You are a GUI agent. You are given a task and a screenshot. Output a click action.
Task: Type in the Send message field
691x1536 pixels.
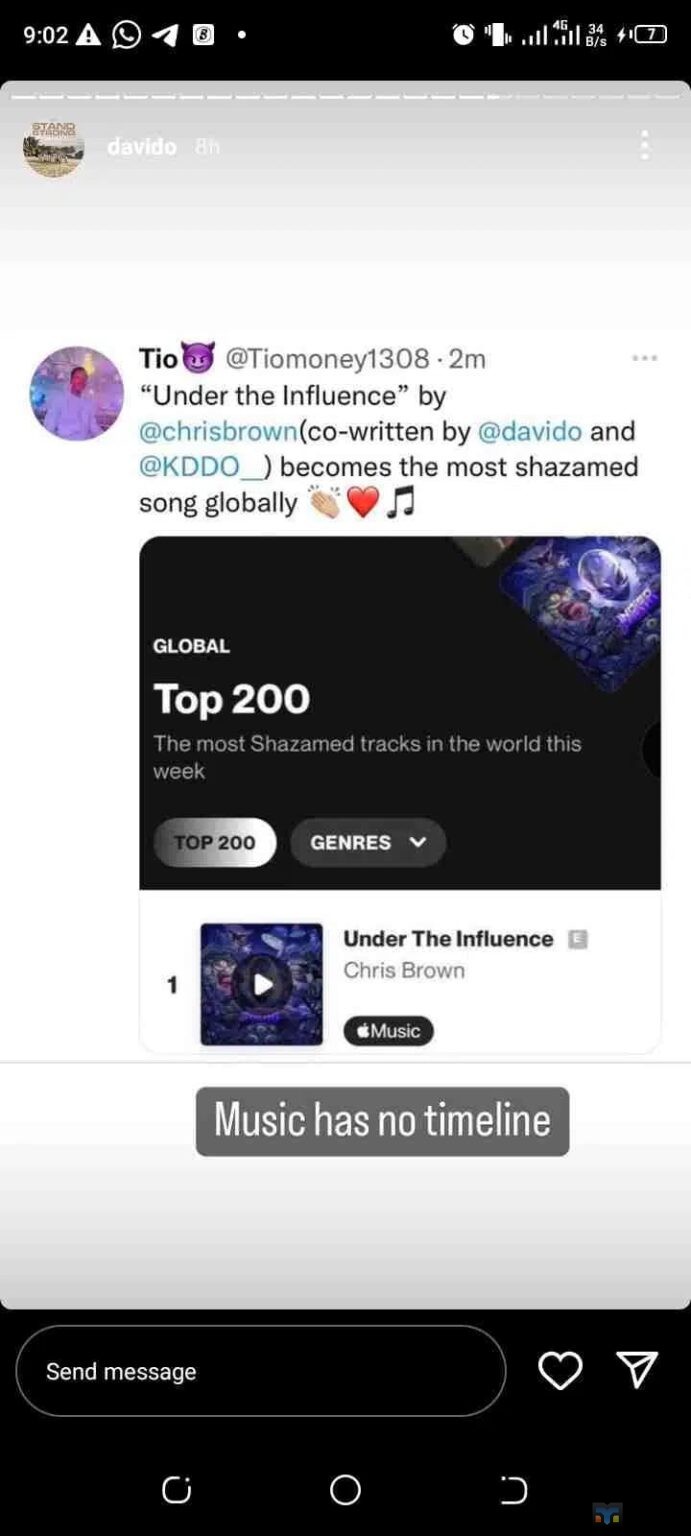260,1371
